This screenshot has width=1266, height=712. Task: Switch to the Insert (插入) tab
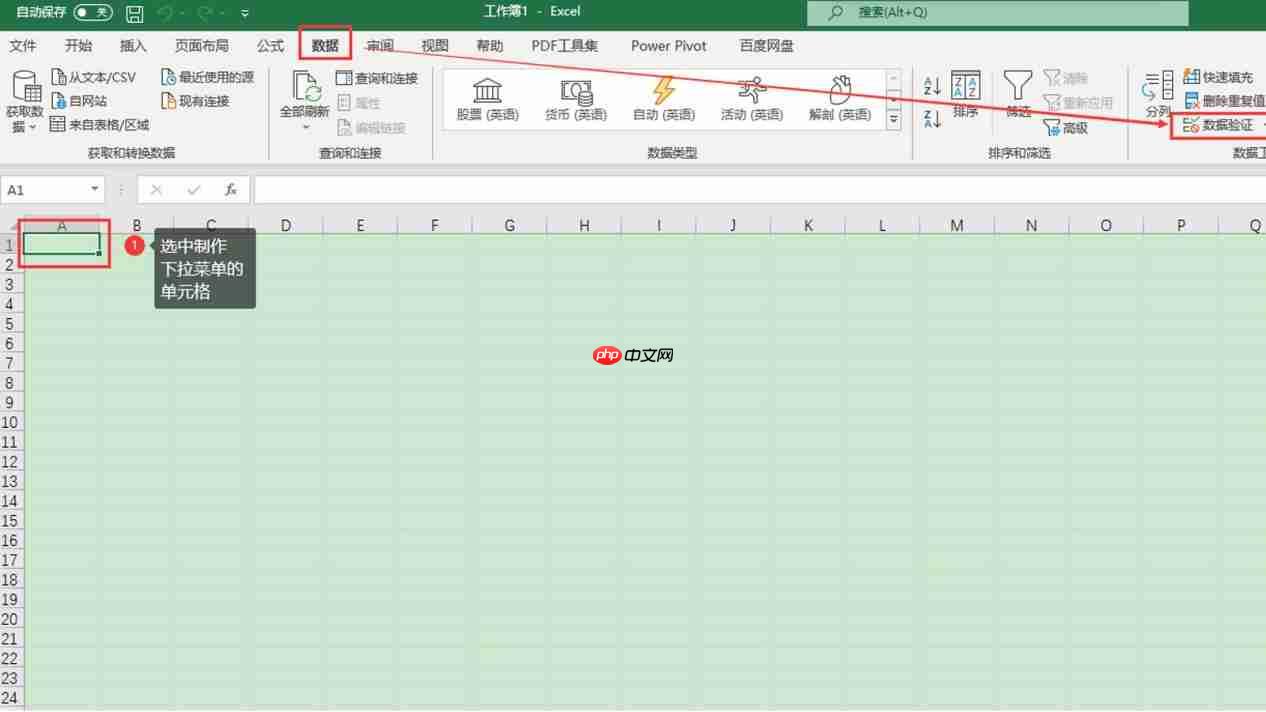[x=133, y=46]
